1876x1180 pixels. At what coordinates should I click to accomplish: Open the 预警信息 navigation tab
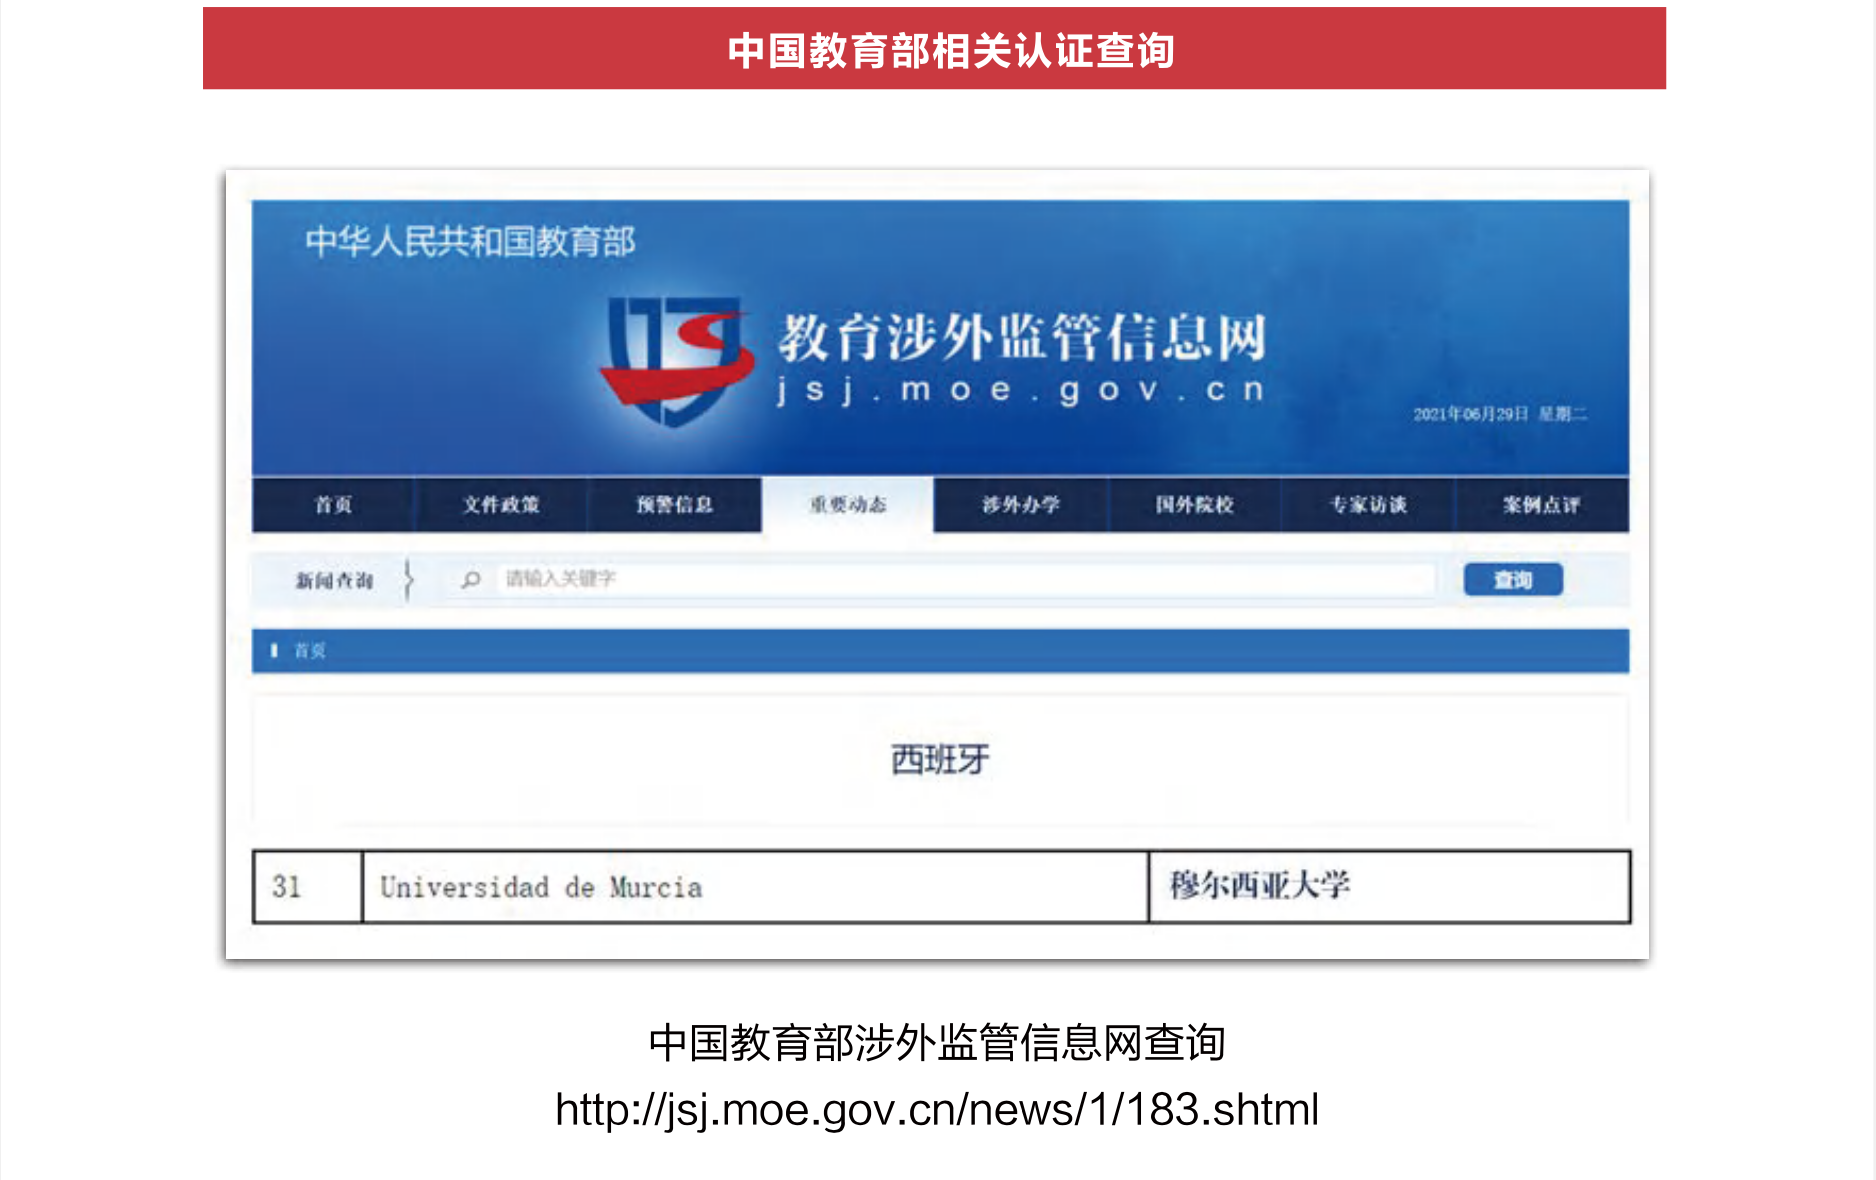point(675,505)
